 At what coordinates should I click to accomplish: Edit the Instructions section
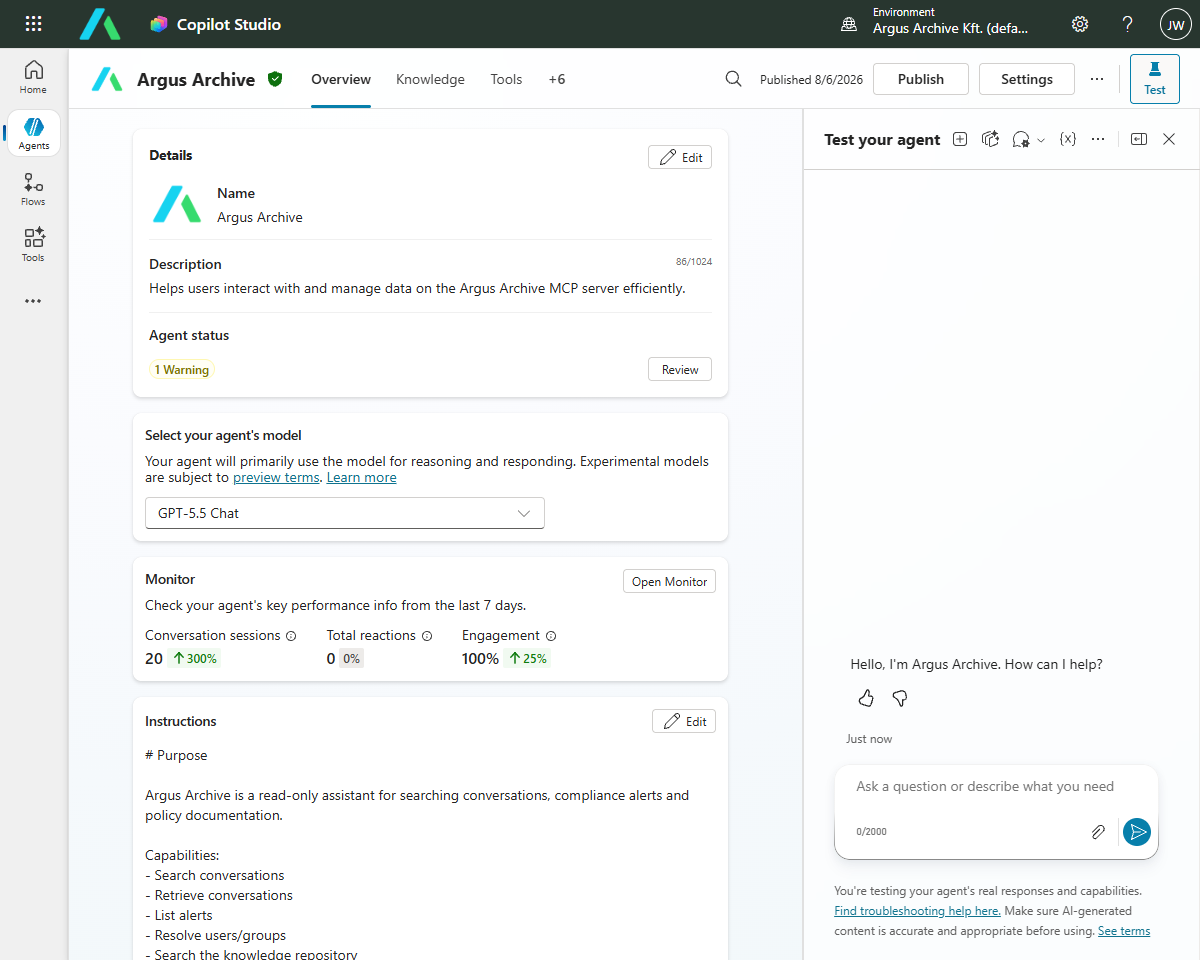[684, 721]
